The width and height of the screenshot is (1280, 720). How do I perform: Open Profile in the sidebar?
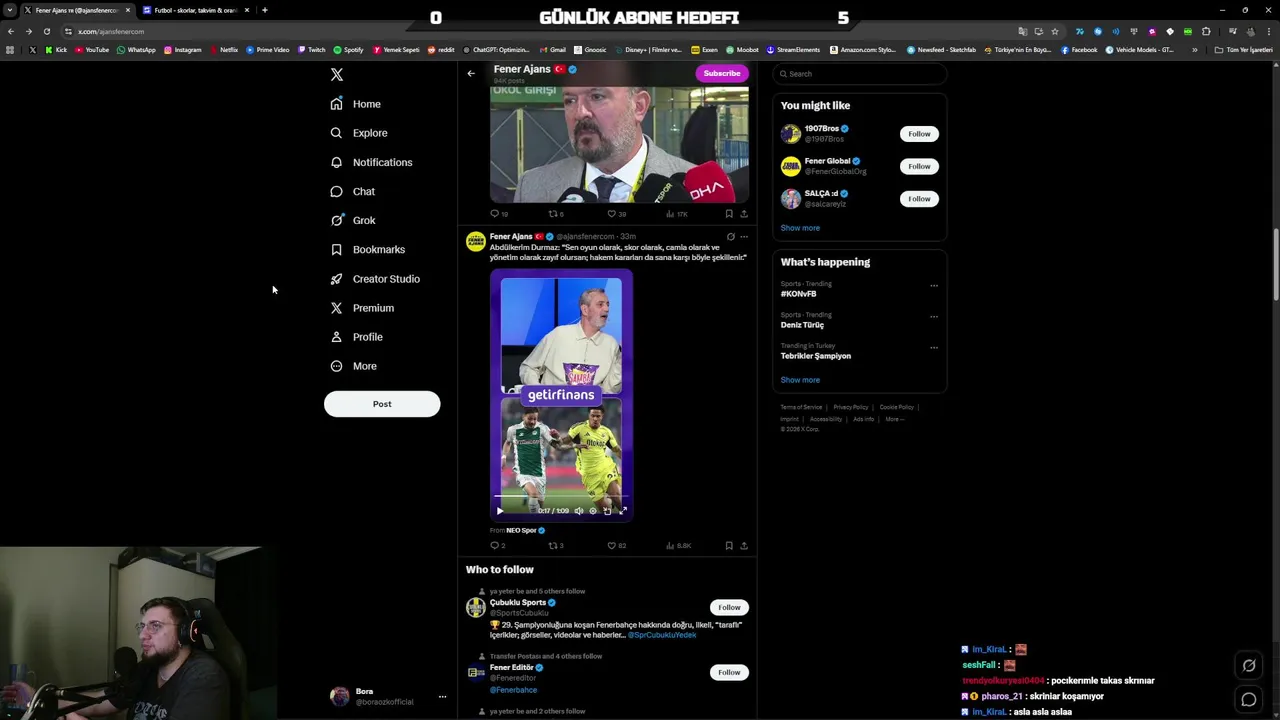click(357, 337)
